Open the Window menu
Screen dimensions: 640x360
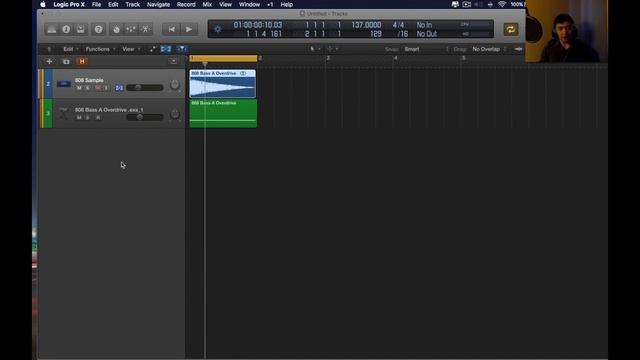click(249, 4)
